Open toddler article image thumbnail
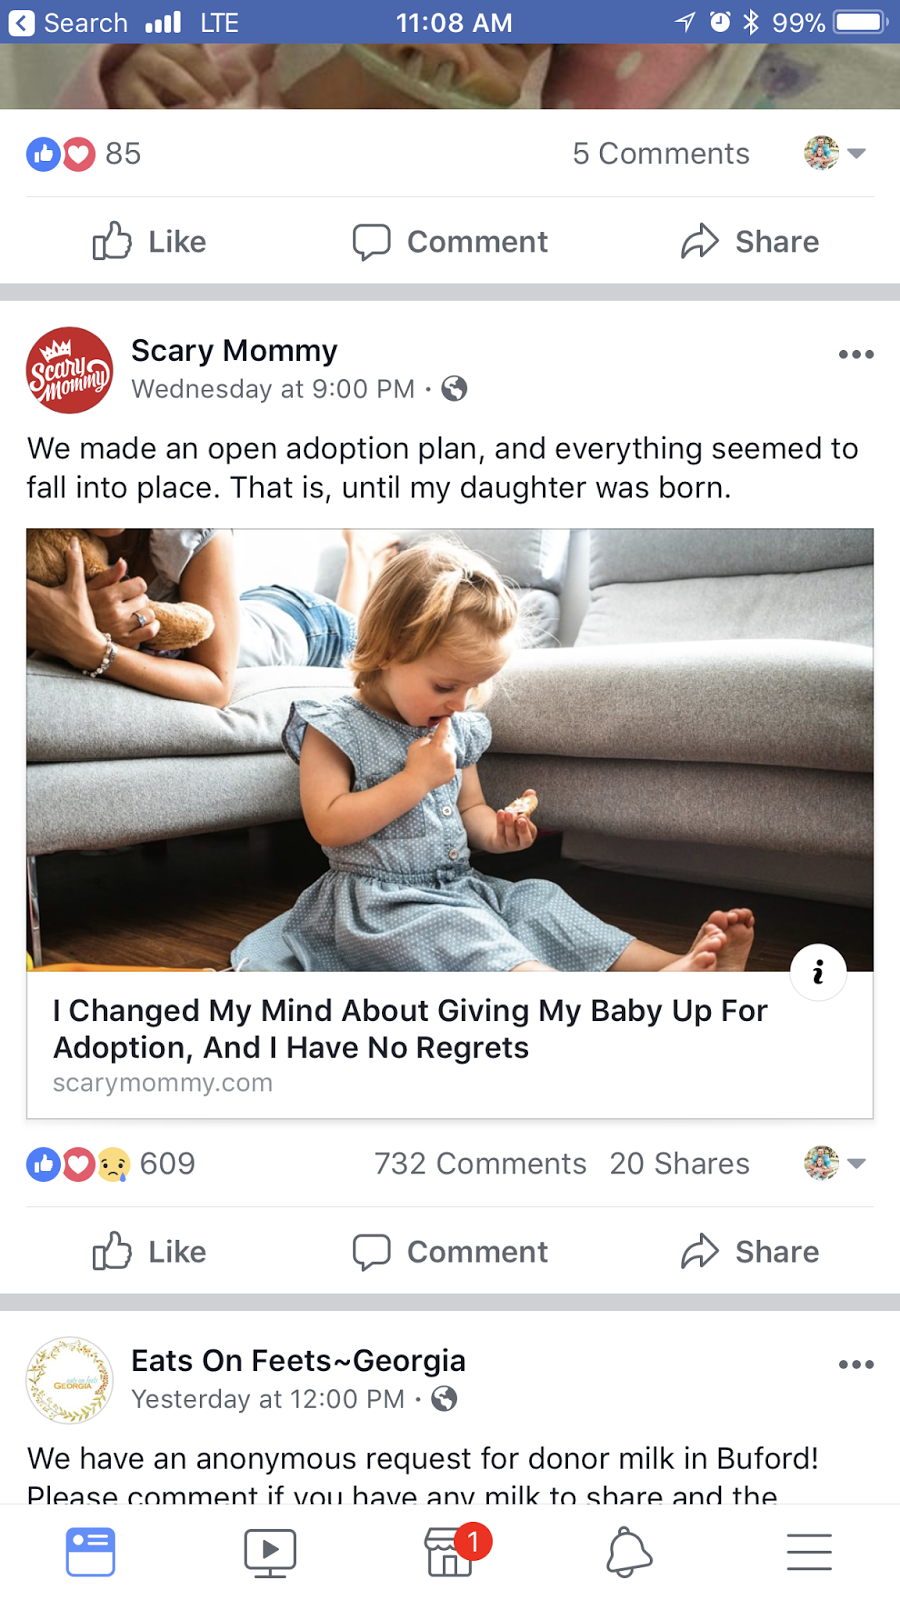 pyautogui.click(x=450, y=750)
